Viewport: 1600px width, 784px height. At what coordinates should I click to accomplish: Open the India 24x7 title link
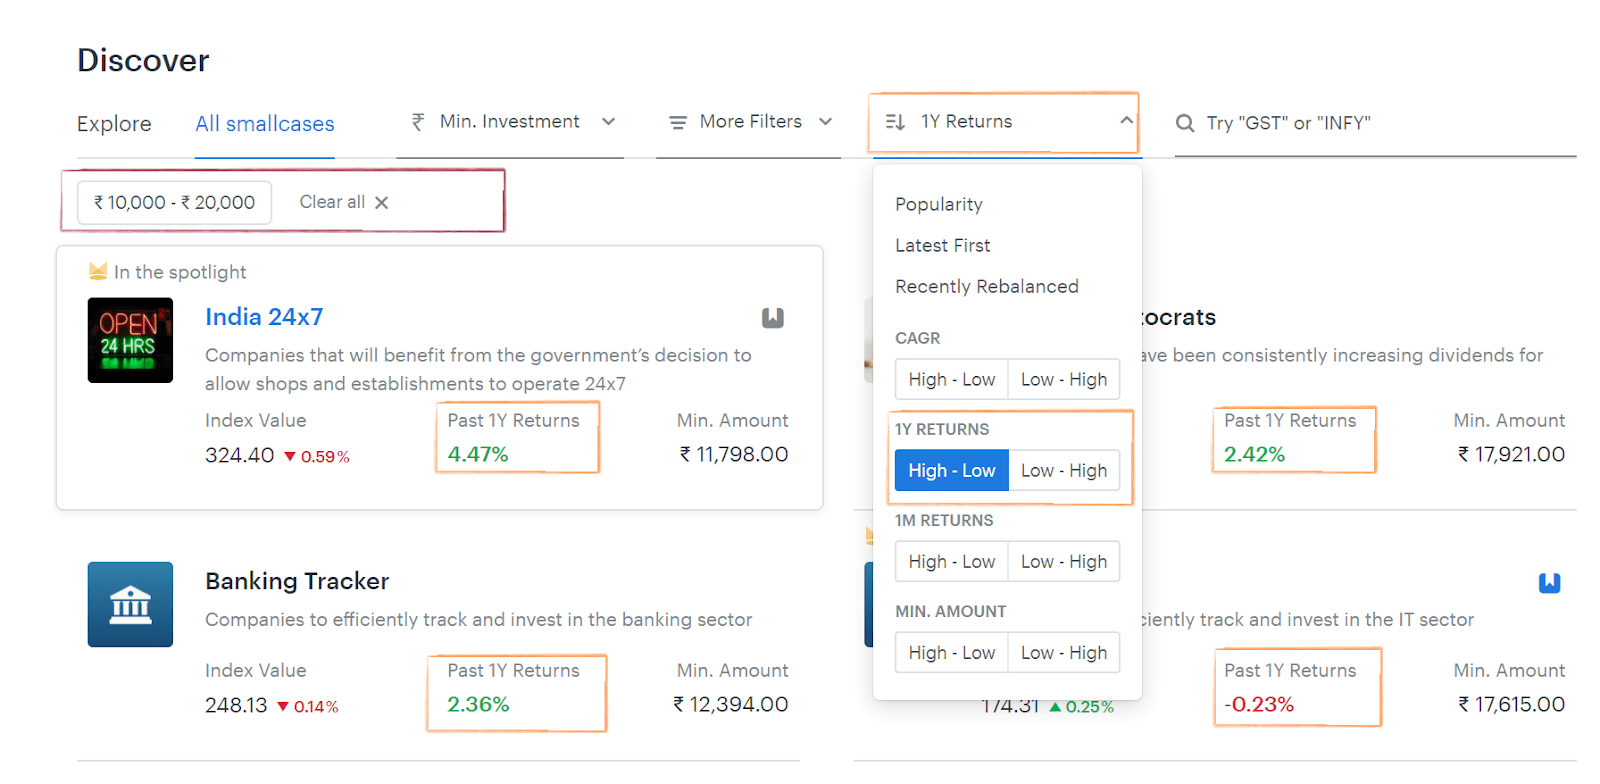pyautogui.click(x=264, y=317)
